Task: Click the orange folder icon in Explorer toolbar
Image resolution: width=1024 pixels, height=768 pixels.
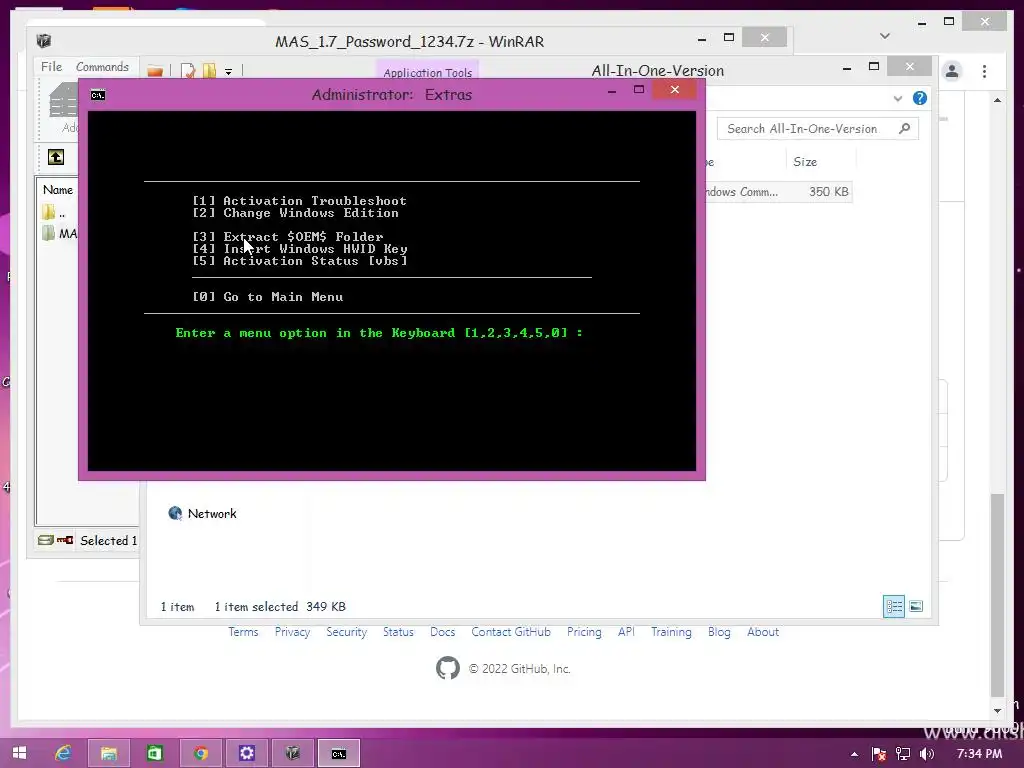Action: 155,71
